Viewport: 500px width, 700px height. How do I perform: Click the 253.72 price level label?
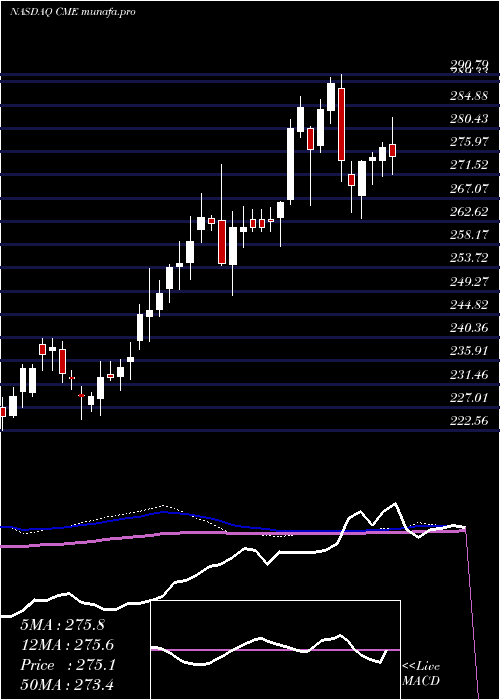468,258
